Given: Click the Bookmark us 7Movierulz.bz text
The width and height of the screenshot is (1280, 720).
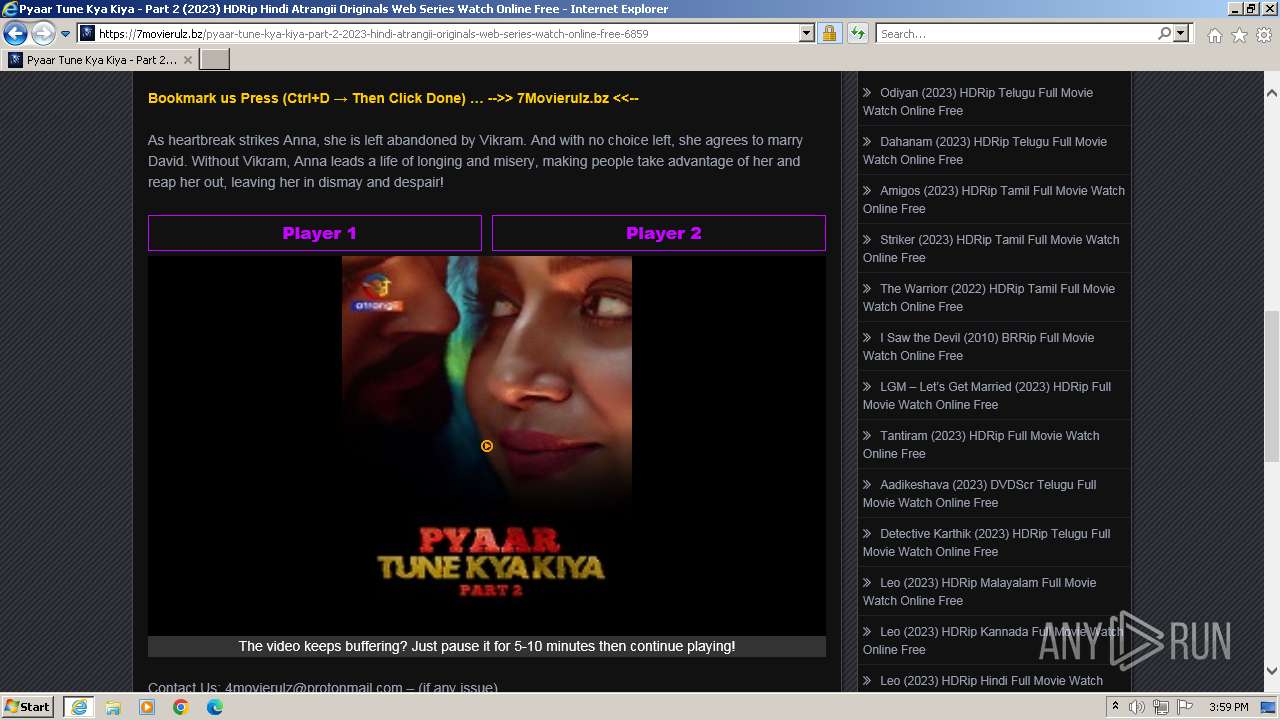Looking at the screenshot, I should click(x=393, y=98).
